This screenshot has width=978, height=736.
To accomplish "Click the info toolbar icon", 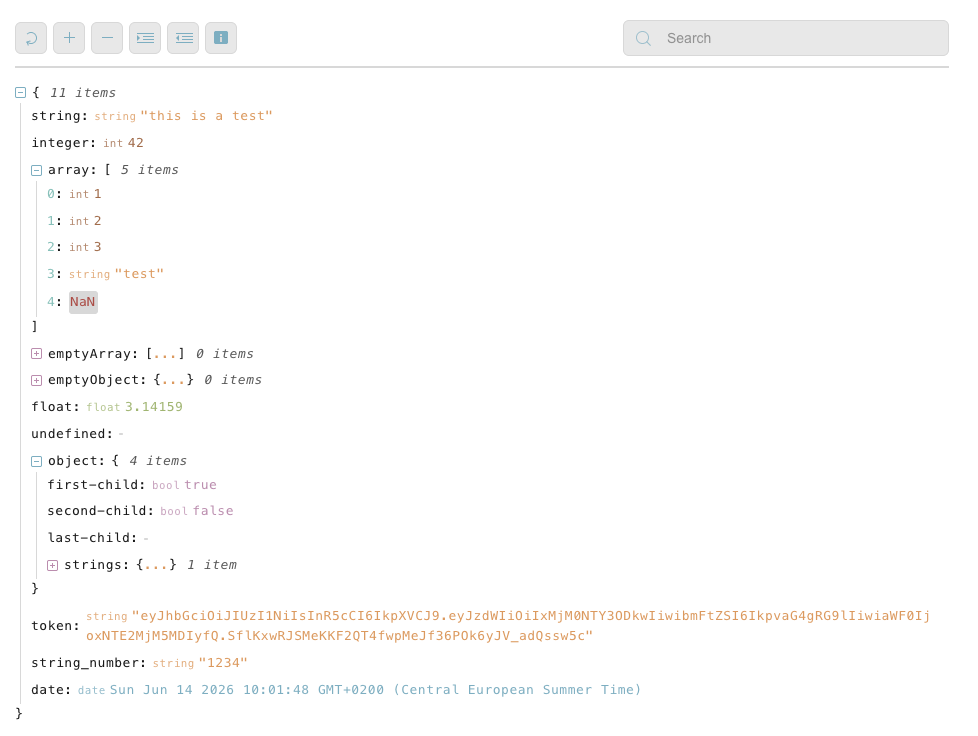I will coord(221,38).
